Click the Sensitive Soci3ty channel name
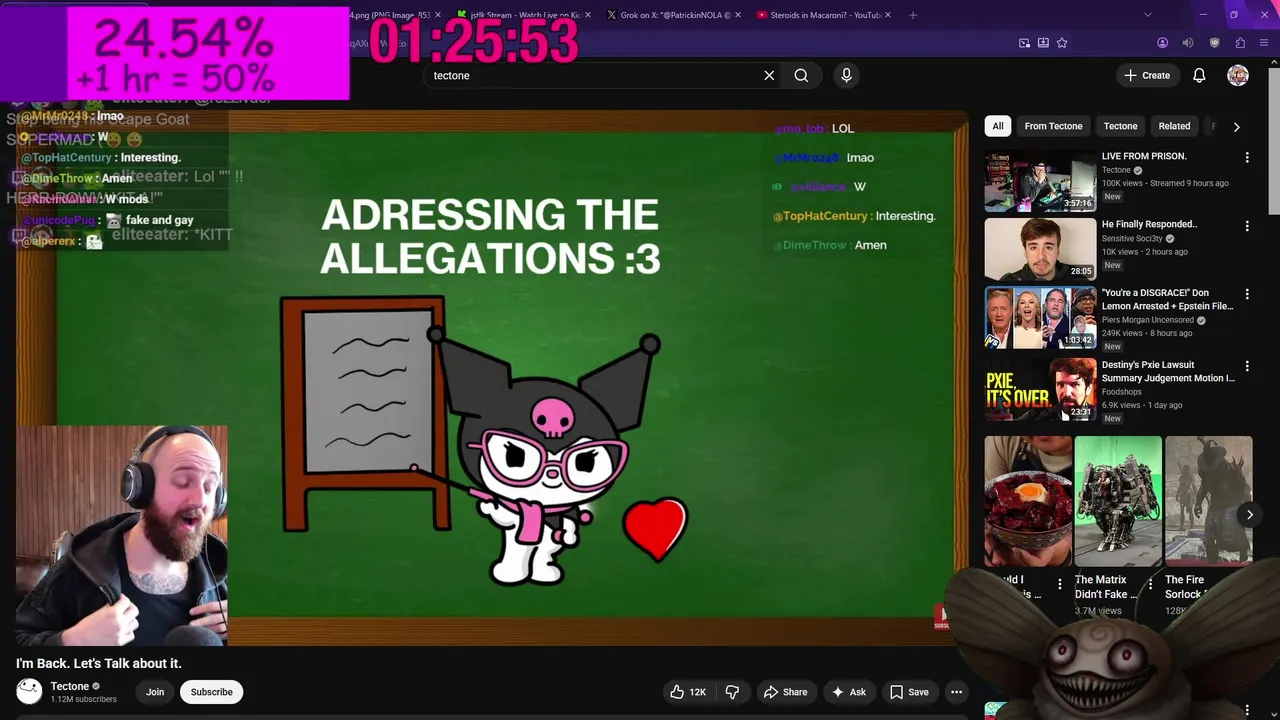The height and width of the screenshot is (720, 1280). (1133, 239)
